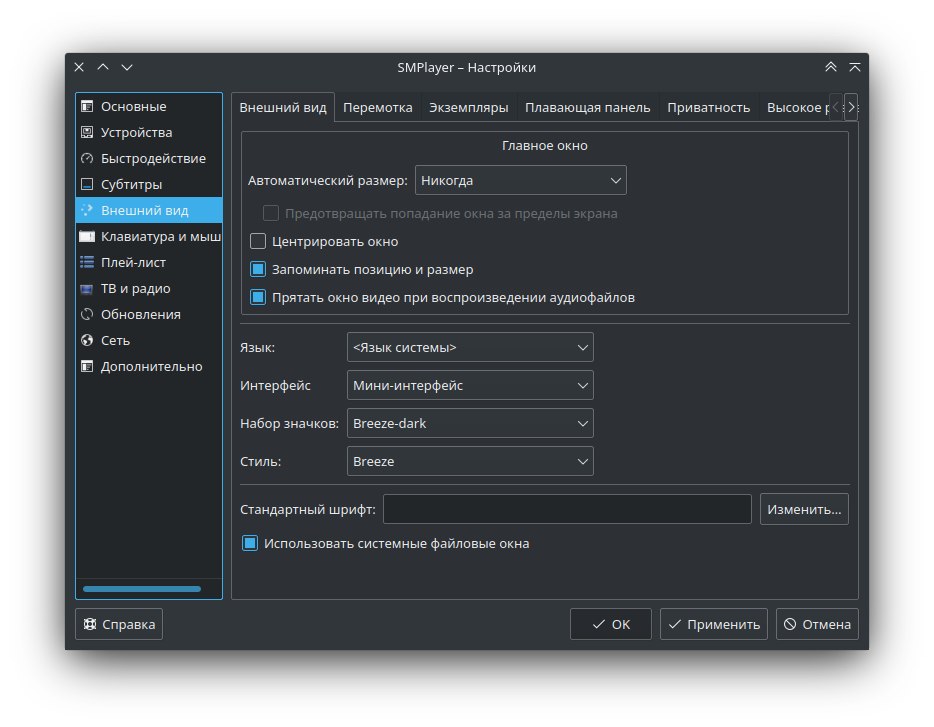Screen dimensions: 934x727
Task: Switch to the Плавающая панель tab
Action: point(587,108)
